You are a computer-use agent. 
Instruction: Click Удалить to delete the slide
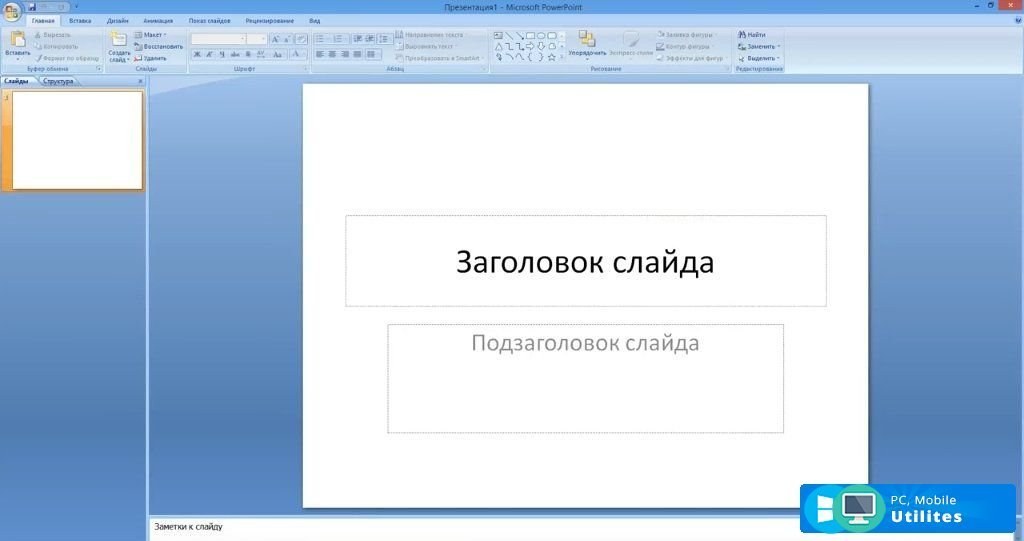coord(150,58)
